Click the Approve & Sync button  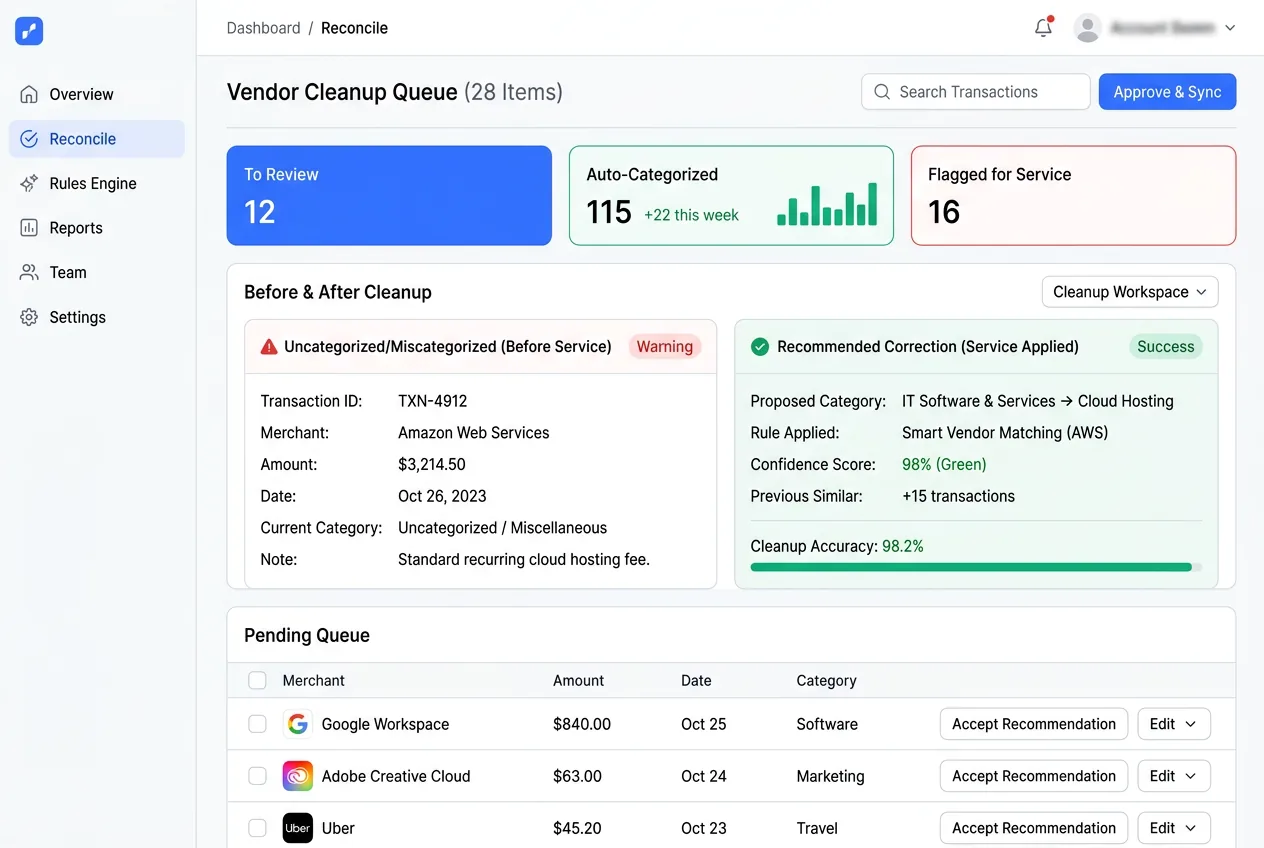click(x=1167, y=92)
